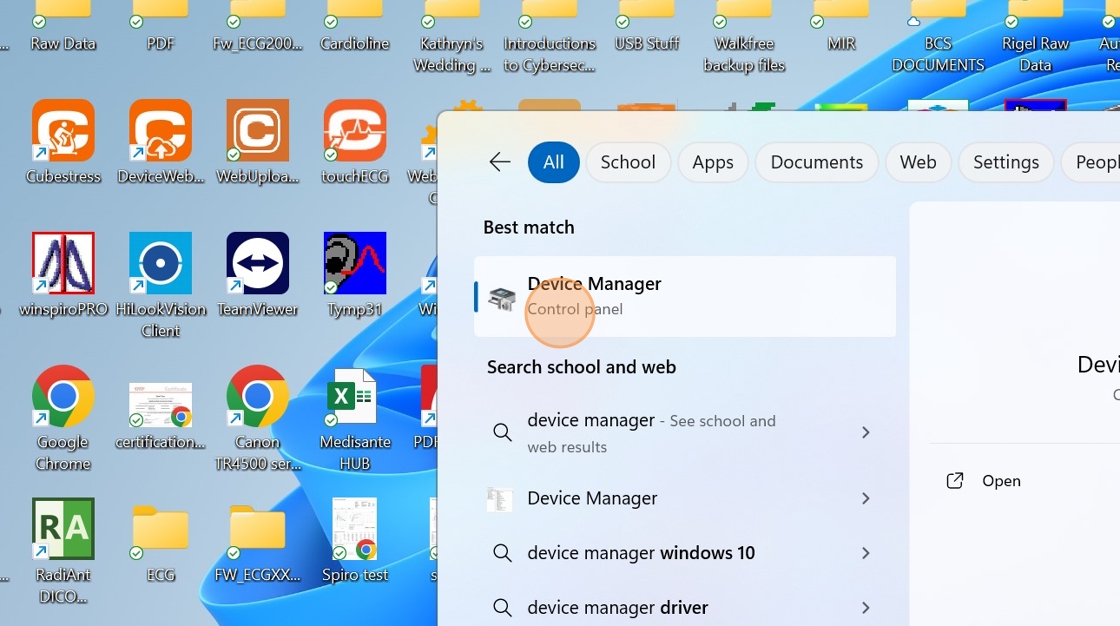Select the All search filter tab
This screenshot has height=626, width=1120.
tap(554, 162)
